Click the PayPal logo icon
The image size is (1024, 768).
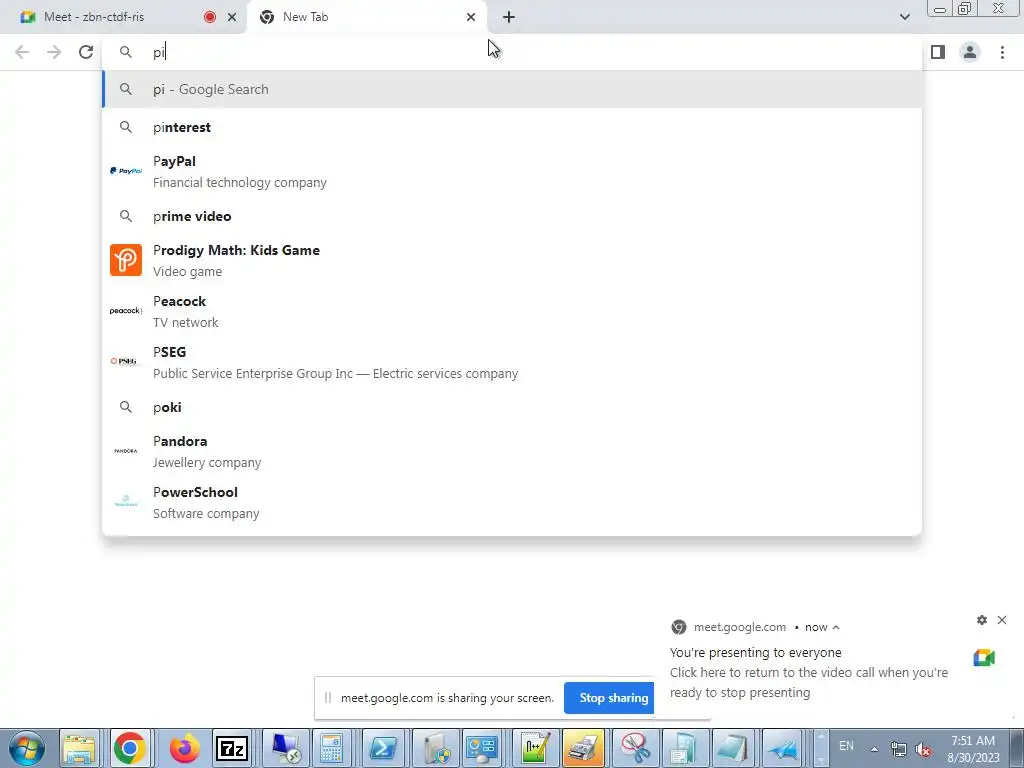pos(125,171)
